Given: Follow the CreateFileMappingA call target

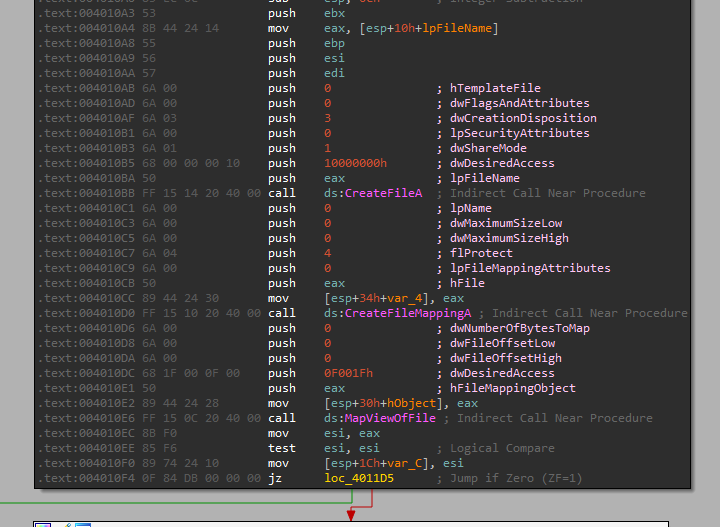Looking at the screenshot, I should coord(408,313).
